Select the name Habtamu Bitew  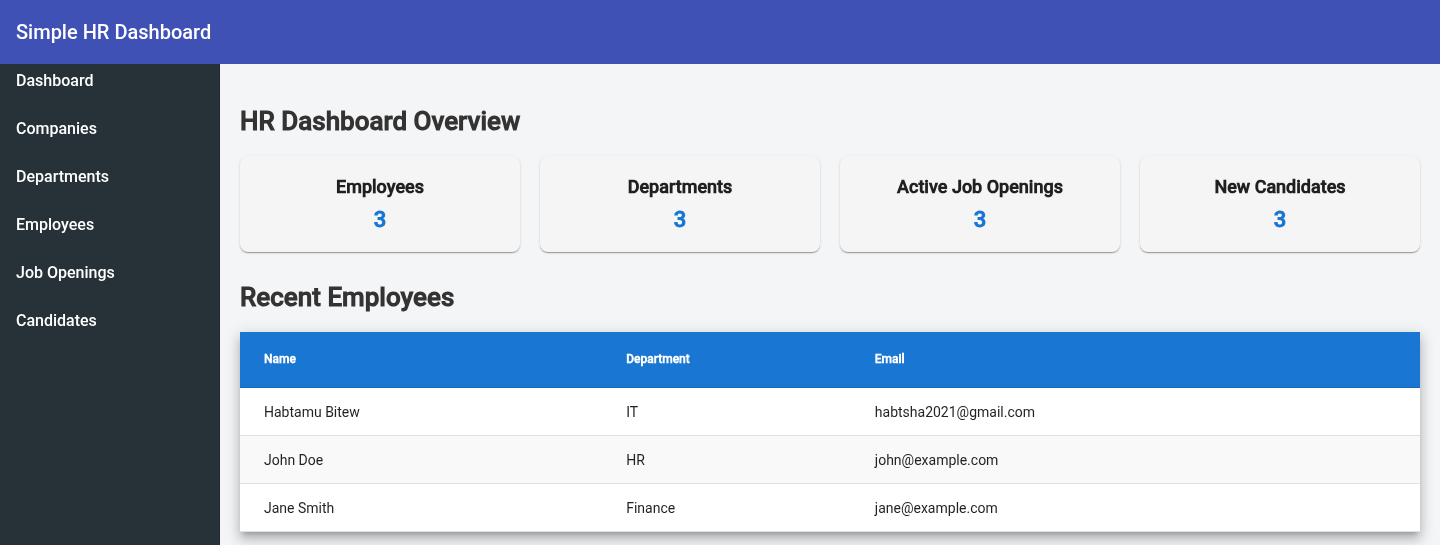click(312, 412)
